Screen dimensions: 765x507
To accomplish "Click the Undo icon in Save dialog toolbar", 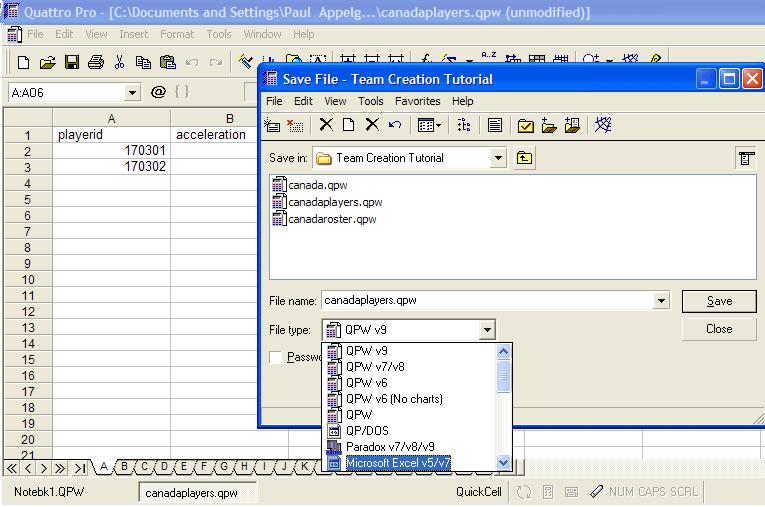I will (x=395, y=125).
